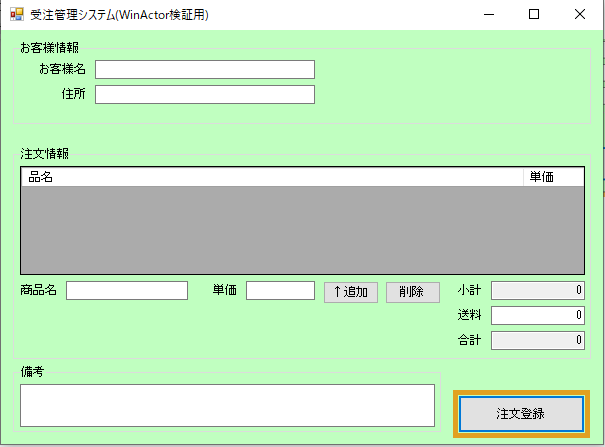Click the empty gray order list area
Screen dimensions: 605x447
coord(302,230)
